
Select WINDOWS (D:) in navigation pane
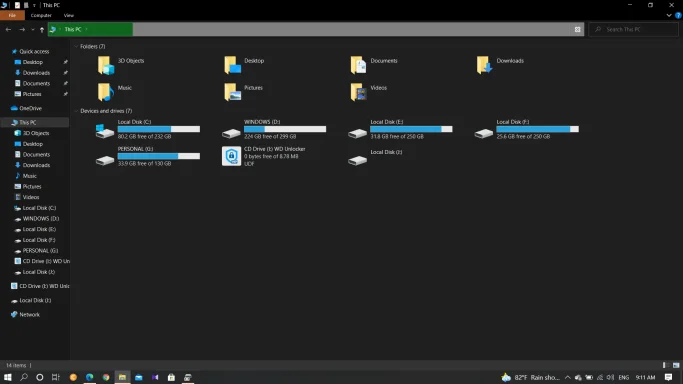click(x=41, y=219)
